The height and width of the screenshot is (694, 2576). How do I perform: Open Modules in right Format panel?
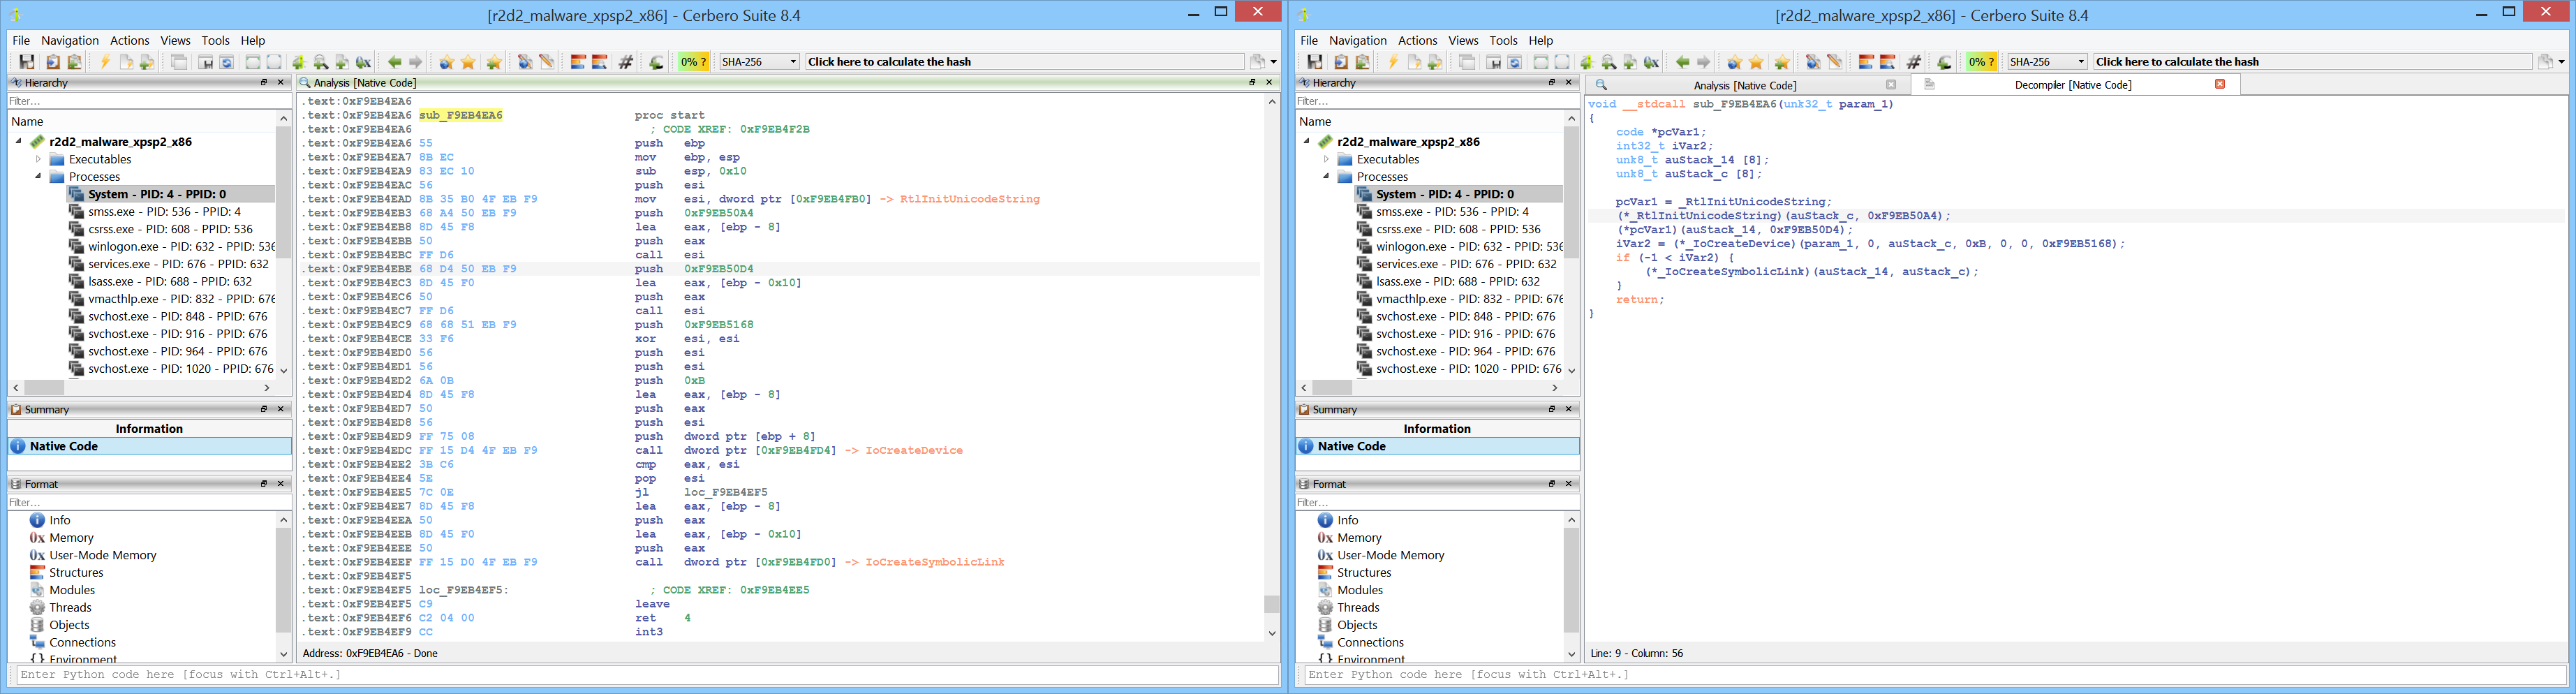point(1350,590)
